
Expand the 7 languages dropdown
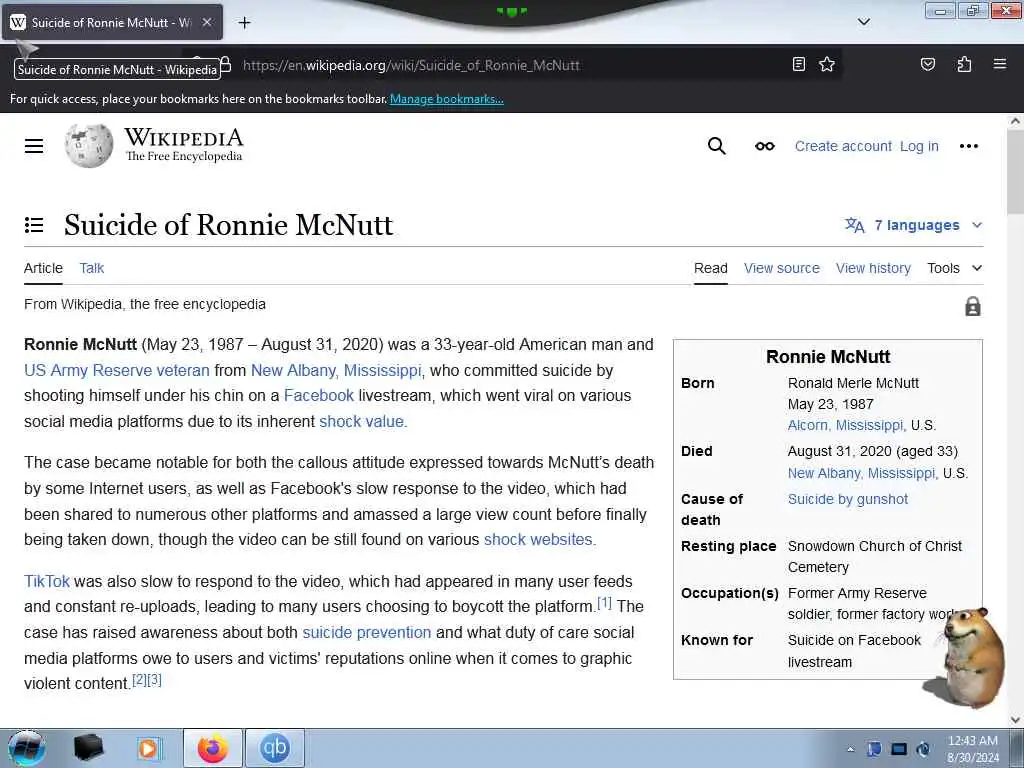pyautogui.click(x=913, y=225)
